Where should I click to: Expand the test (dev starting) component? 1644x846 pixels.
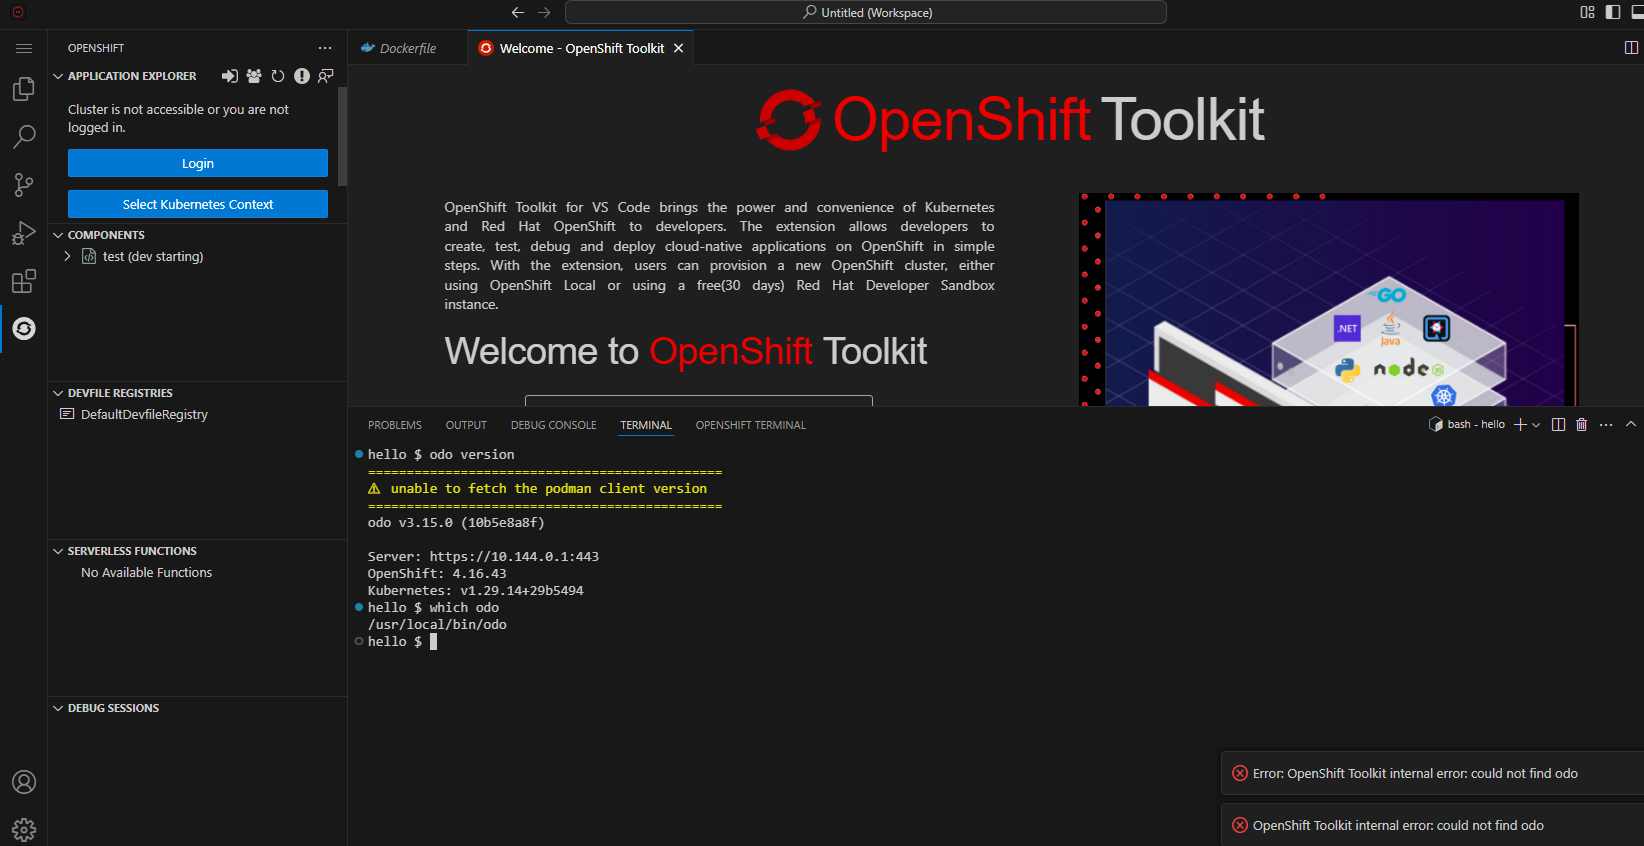tap(67, 256)
